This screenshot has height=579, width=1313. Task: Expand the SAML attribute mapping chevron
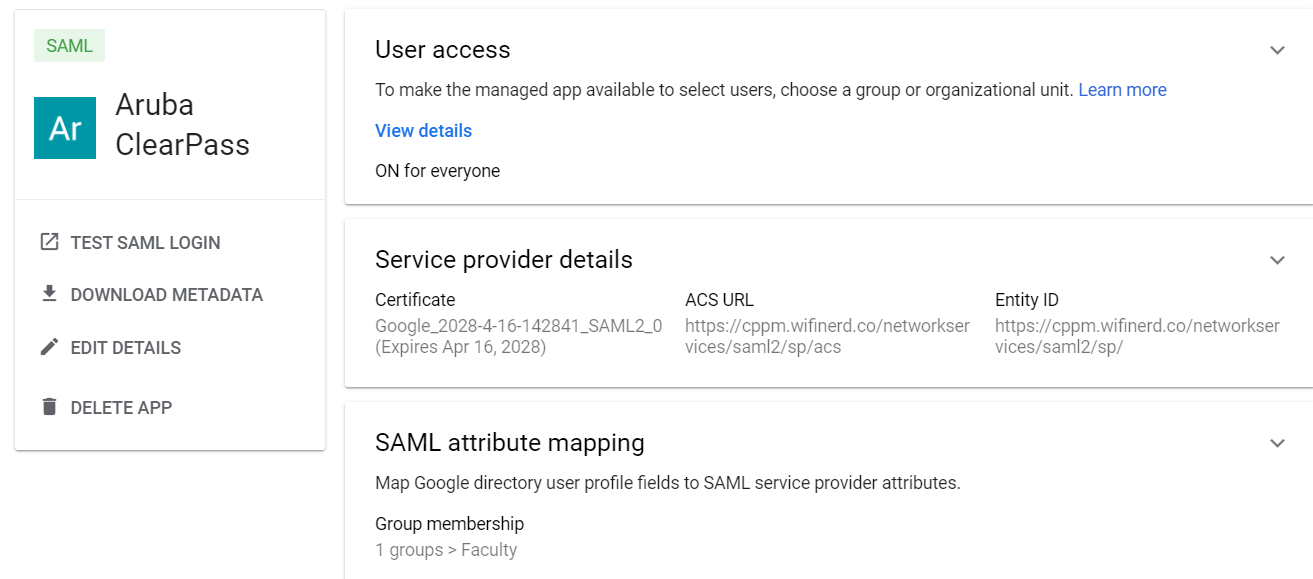[x=1277, y=443]
